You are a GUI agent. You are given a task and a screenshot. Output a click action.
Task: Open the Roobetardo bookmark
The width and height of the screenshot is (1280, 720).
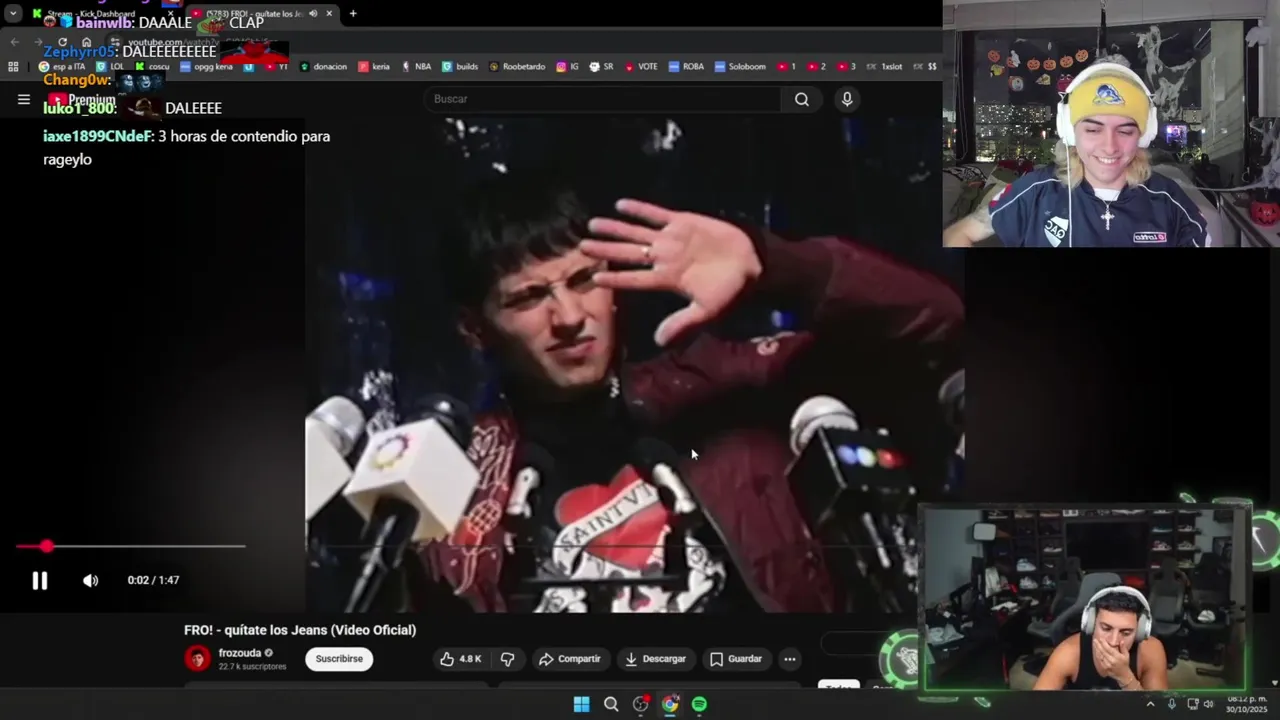coord(517,67)
